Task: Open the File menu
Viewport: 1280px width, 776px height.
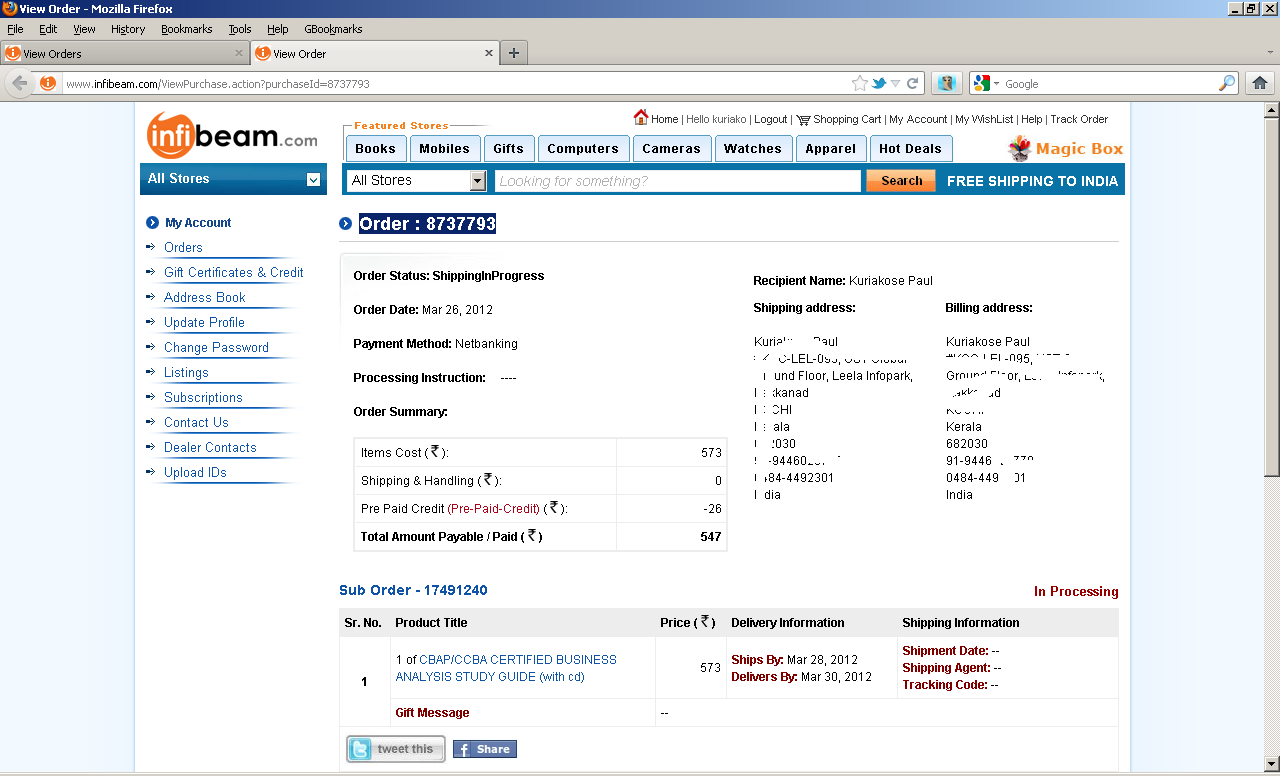Action: pyautogui.click(x=15, y=29)
